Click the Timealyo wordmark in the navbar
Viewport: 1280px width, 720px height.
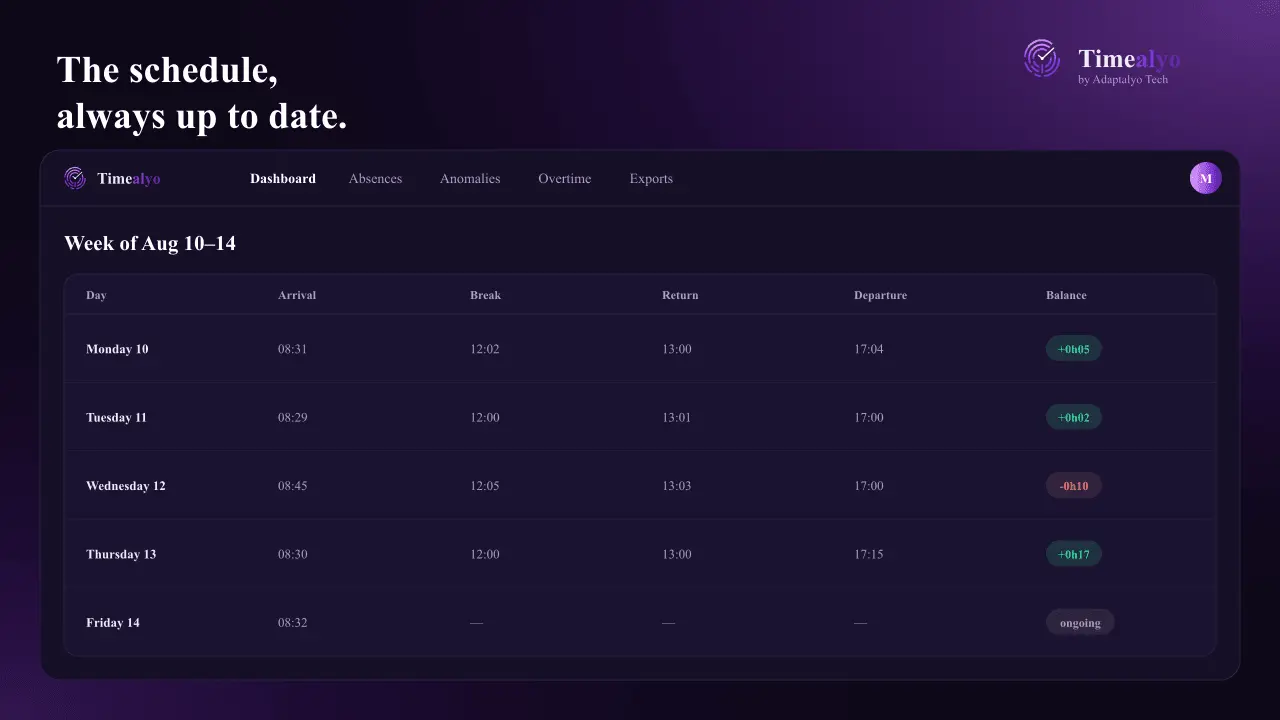pyautogui.click(x=129, y=179)
